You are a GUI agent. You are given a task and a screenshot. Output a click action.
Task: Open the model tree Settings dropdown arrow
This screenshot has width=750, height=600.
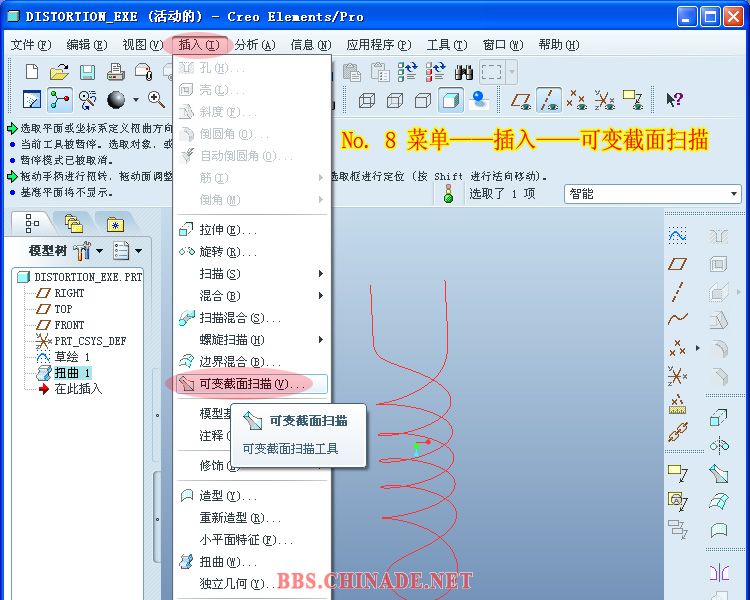coord(99,251)
